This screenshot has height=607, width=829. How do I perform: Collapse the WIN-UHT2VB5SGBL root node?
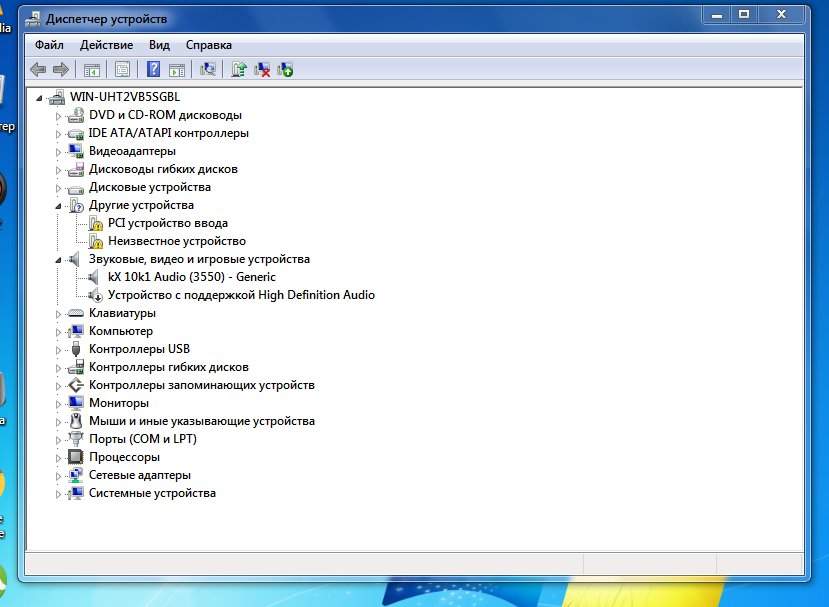pos(39,97)
